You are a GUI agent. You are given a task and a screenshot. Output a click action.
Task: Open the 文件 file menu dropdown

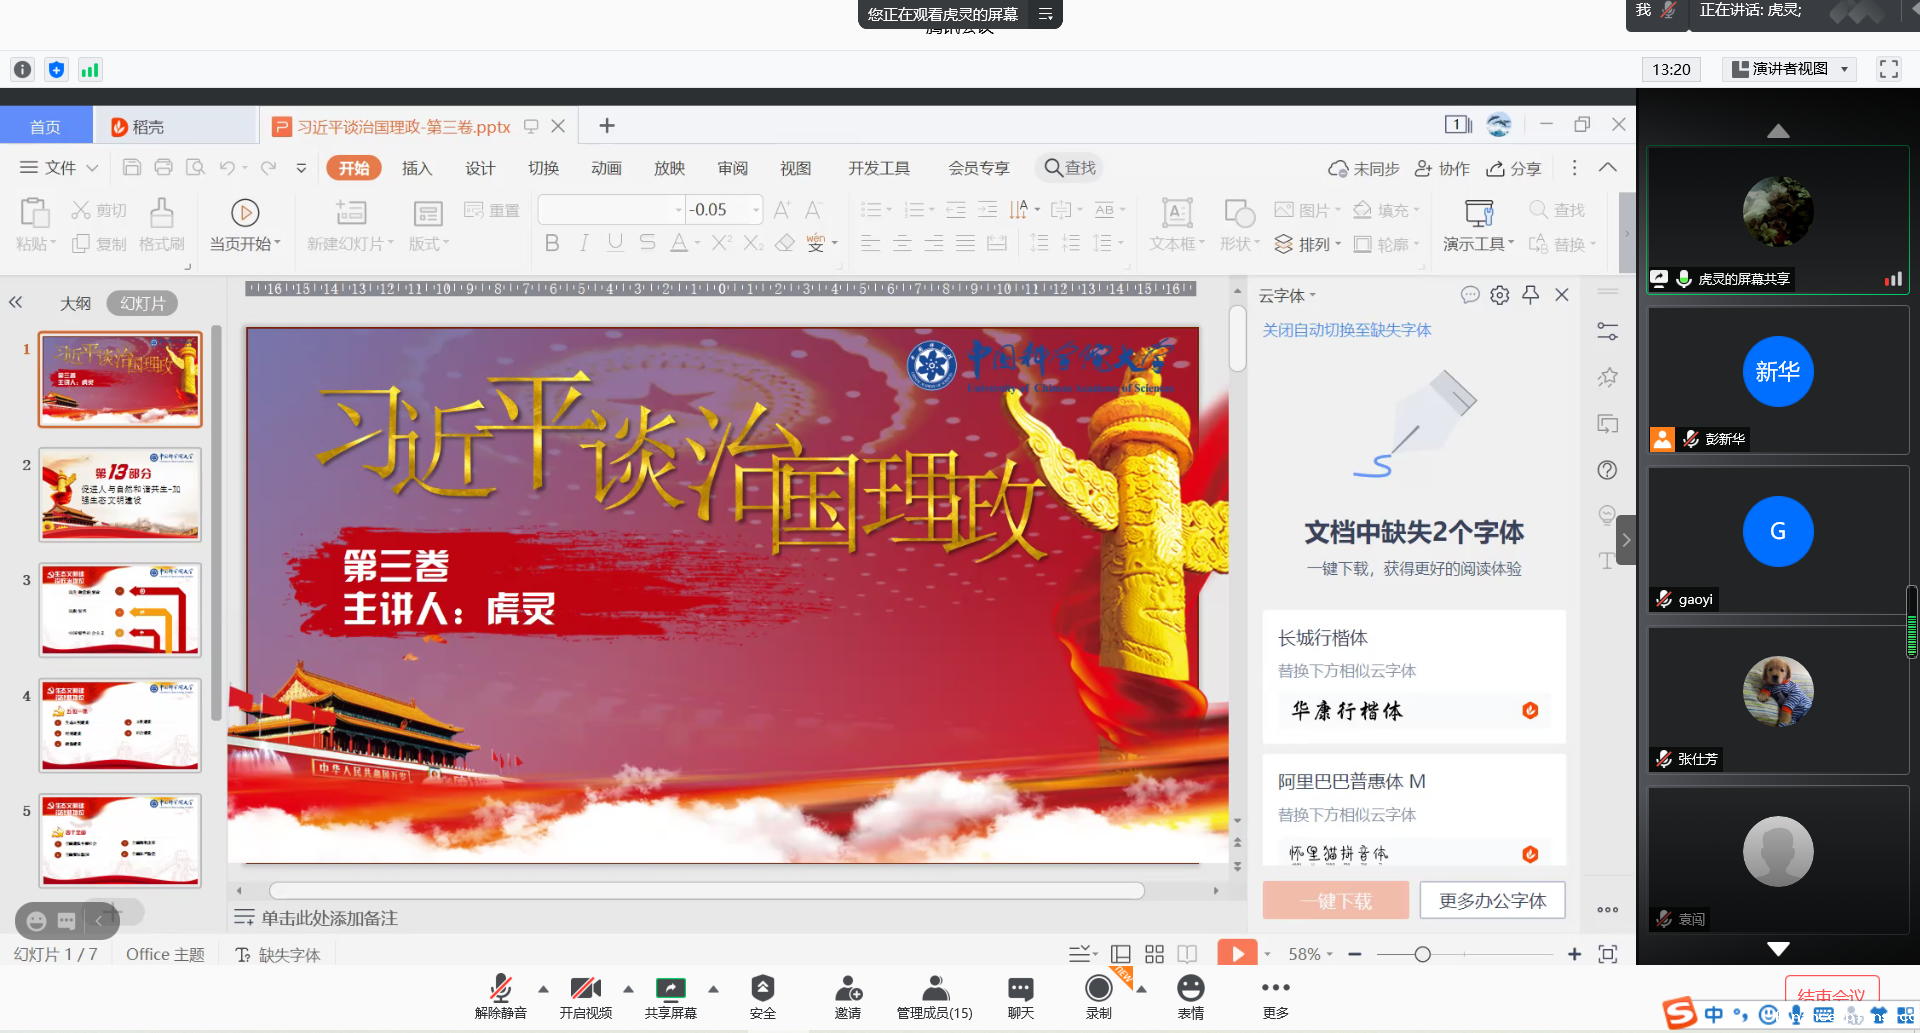60,168
